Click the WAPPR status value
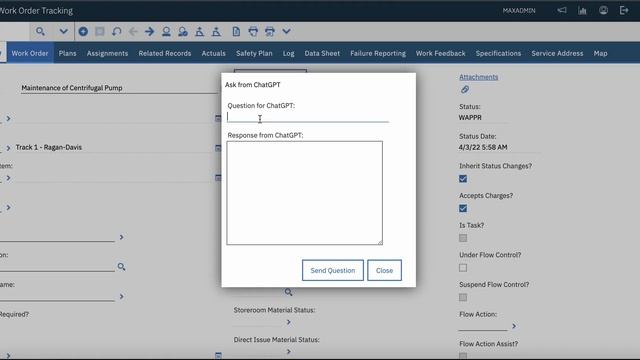This screenshot has height=360, width=640. tap(470, 118)
